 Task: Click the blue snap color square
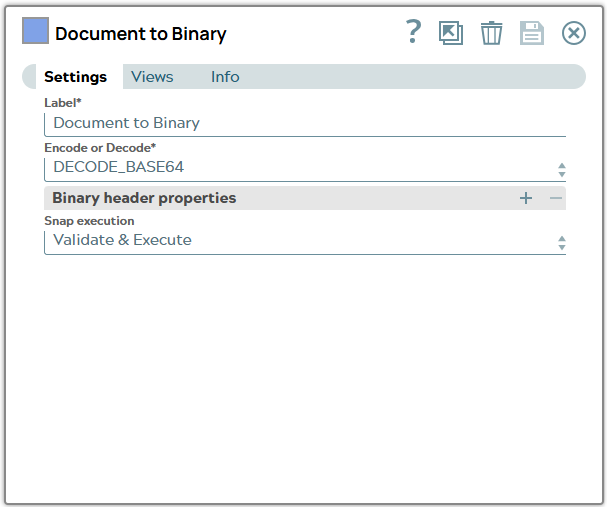coord(35,30)
